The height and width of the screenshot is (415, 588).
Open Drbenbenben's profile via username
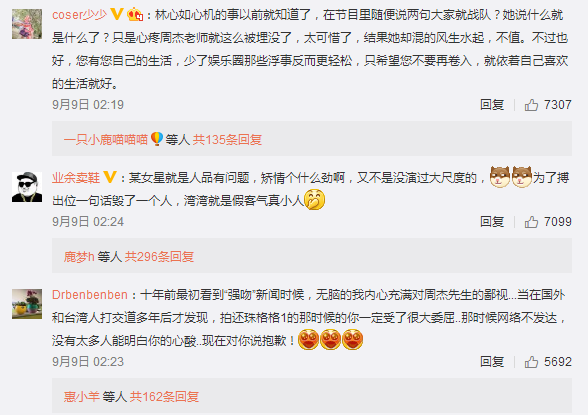click(x=90, y=295)
